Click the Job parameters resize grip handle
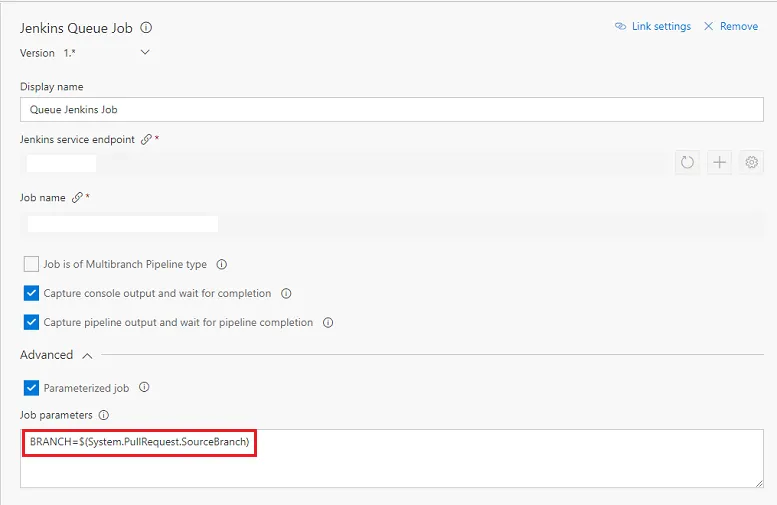The image size is (777, 505). coord(759,483)
